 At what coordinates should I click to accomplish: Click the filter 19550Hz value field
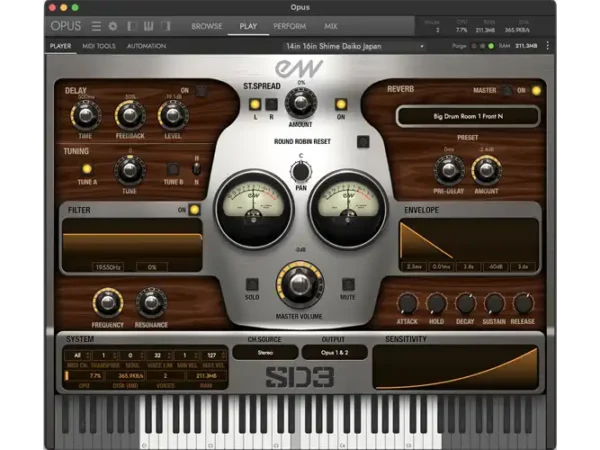click(x=108, y=267)
